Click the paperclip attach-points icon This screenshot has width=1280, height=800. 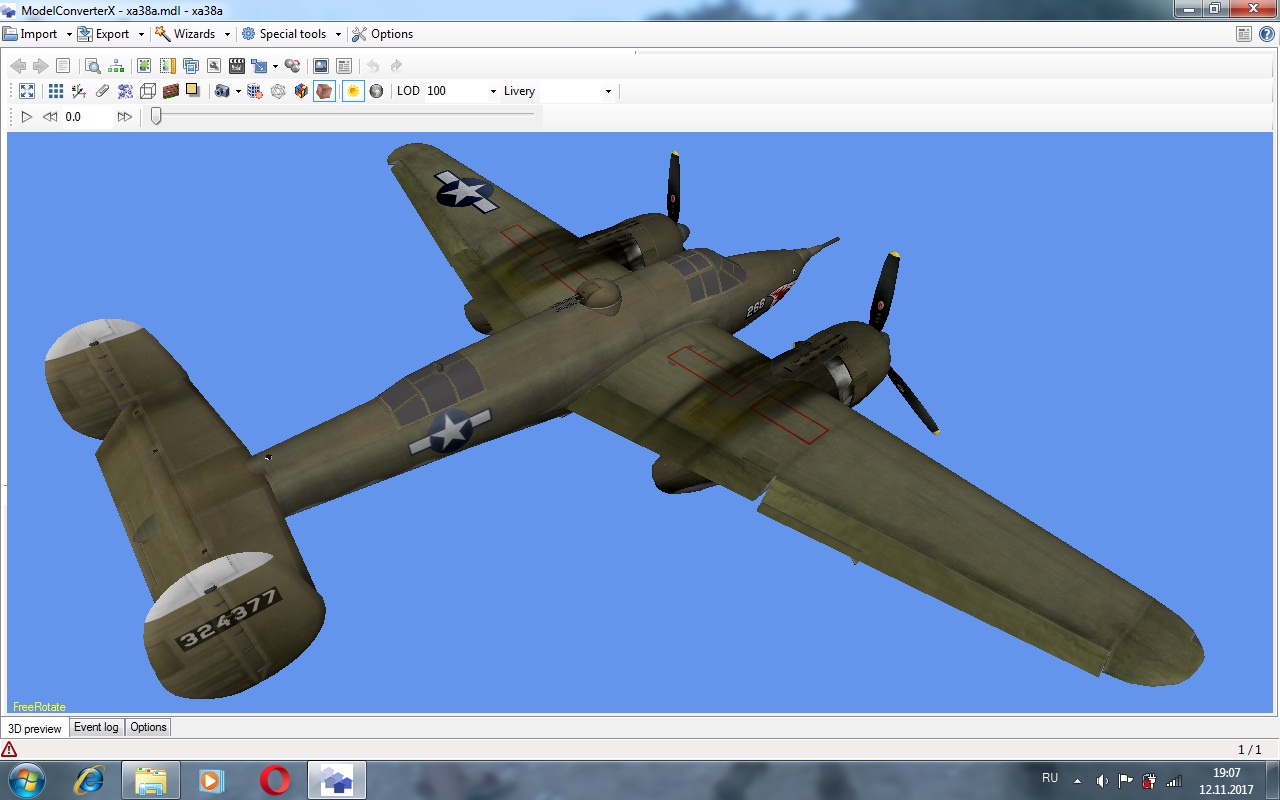102,91
